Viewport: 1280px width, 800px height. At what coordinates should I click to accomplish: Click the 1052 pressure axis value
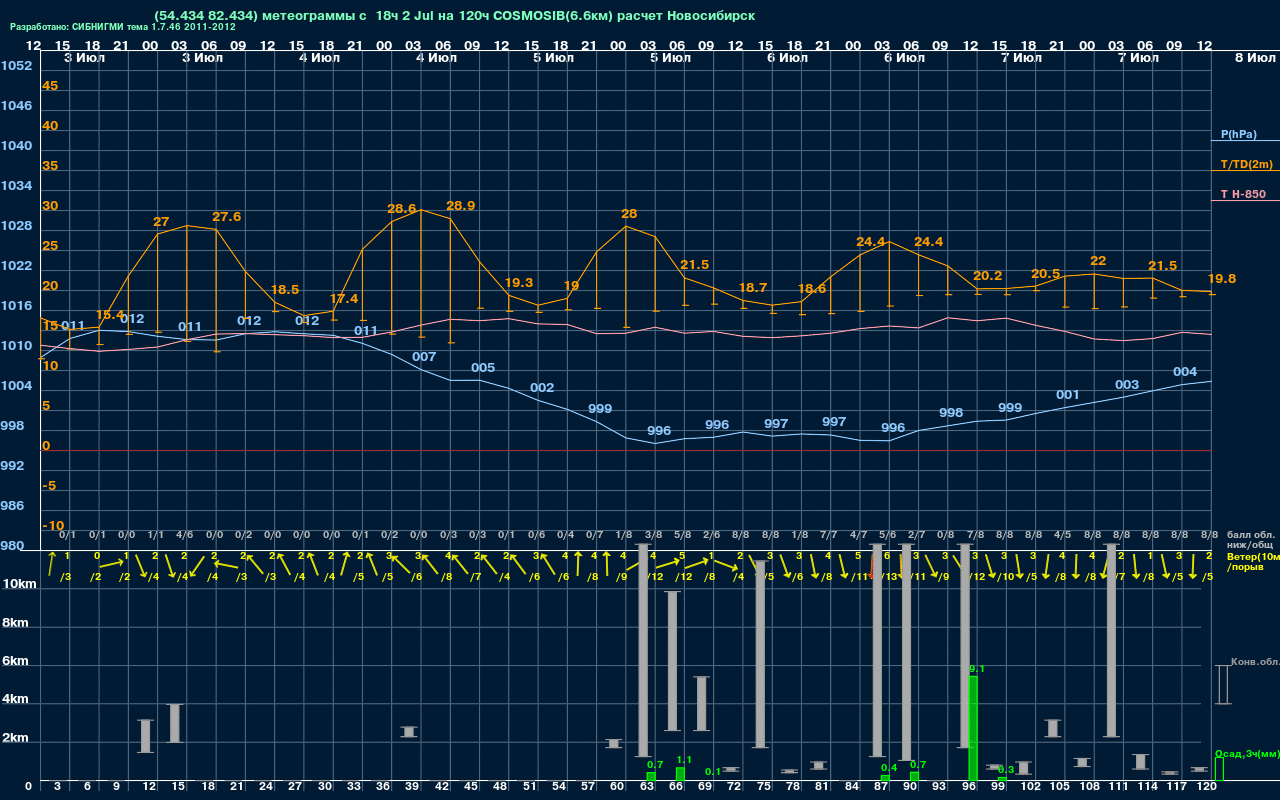click(x=16, y=65)
